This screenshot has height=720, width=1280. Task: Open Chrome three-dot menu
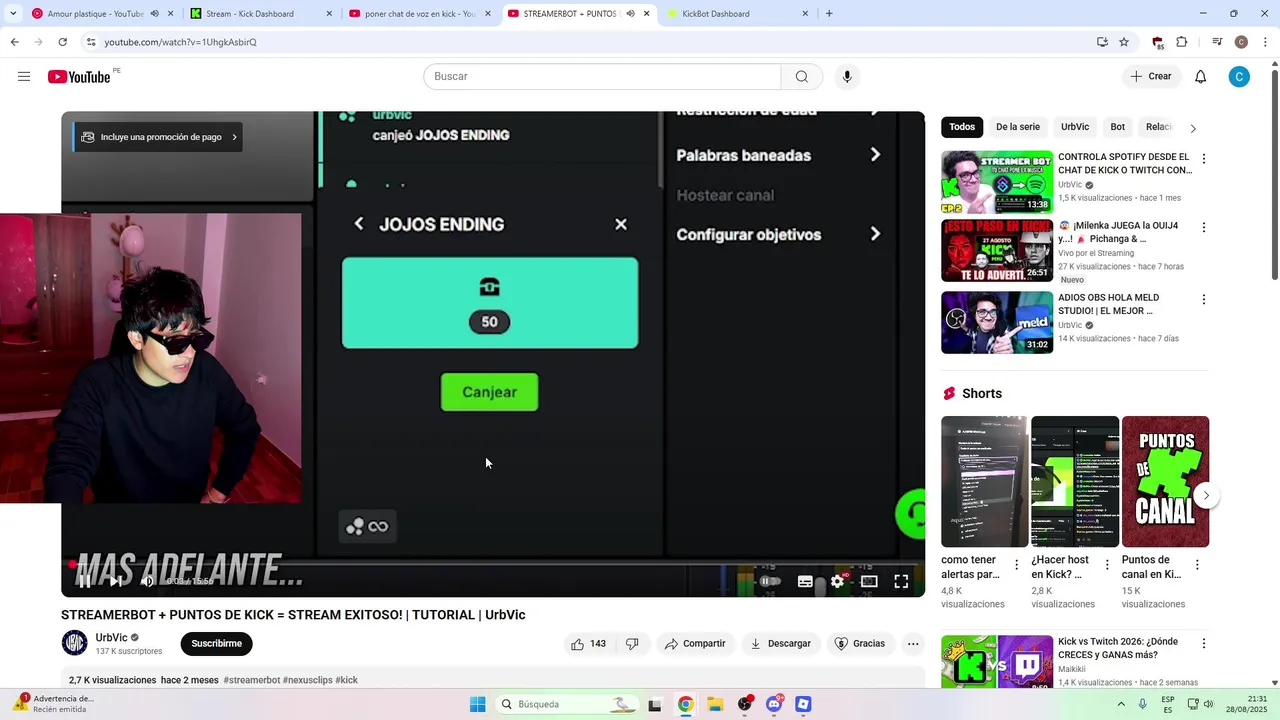[1264, 42]
